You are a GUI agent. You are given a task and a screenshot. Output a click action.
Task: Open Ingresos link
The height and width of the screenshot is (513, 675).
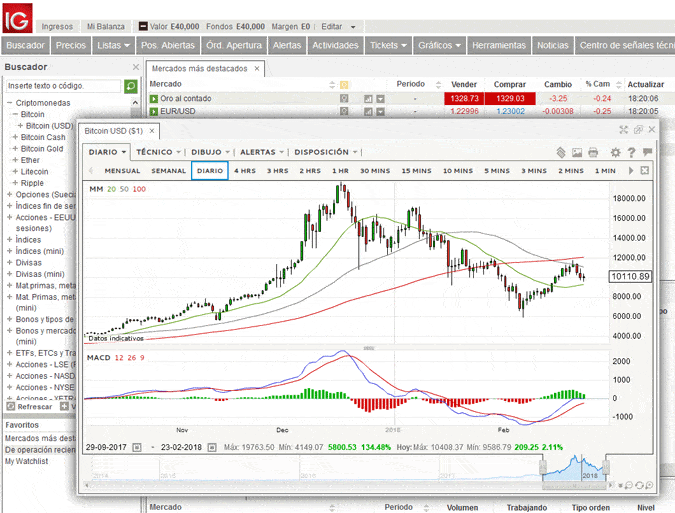(57, 27)
